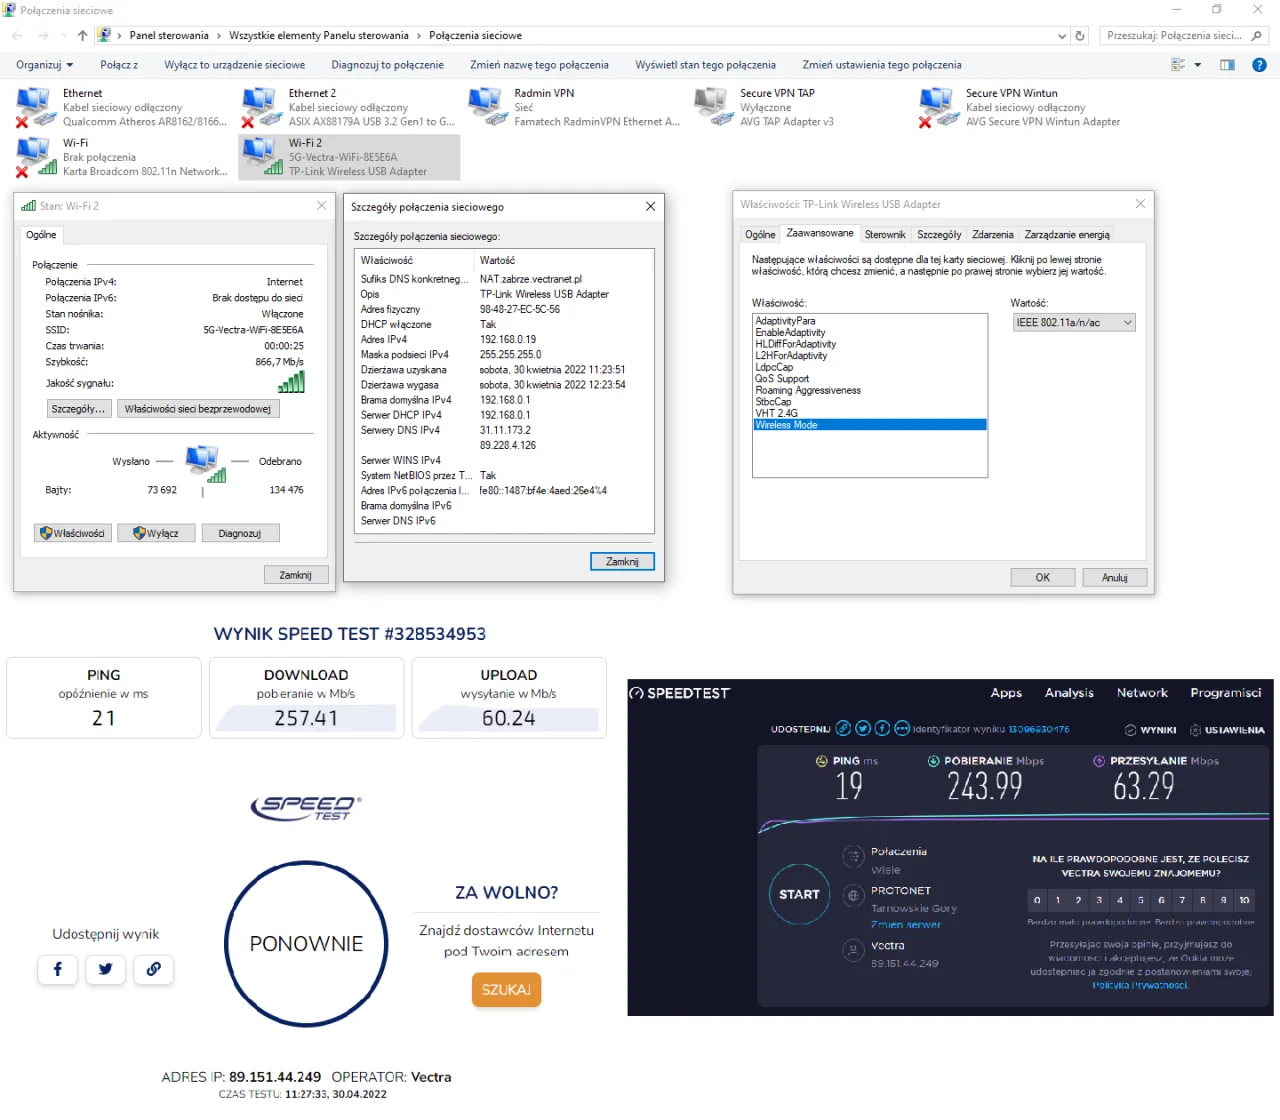The height and width of the screenshot is (1120, 1280).
Task: Copy result link with chain icon
Action: coord(154,969)
